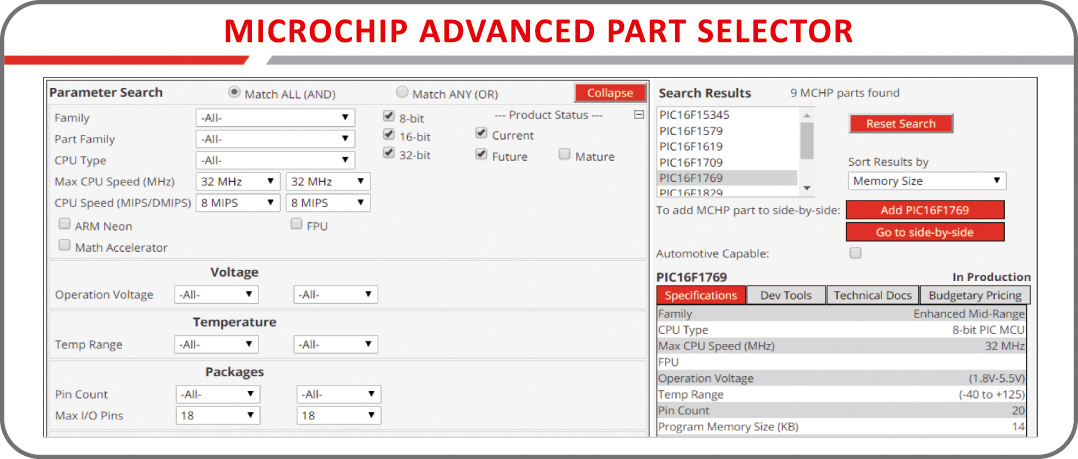The width and height of the screenshot is (1078, 459).
Task: Select Match ANY (OR) radio button
Action: point(402,92)
